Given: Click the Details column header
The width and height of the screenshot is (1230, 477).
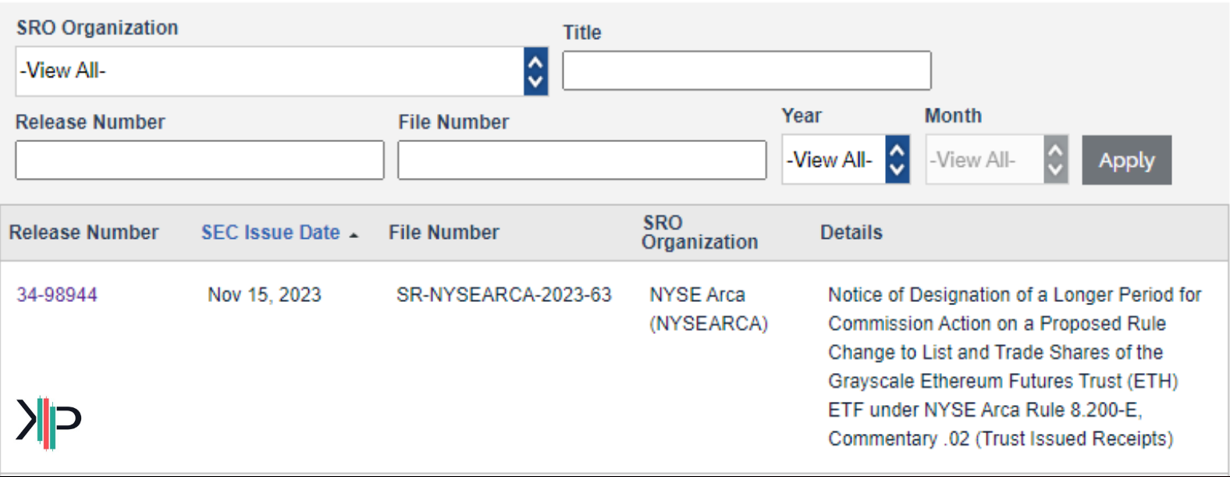Looking at the screenshot, I should point(851,233).
